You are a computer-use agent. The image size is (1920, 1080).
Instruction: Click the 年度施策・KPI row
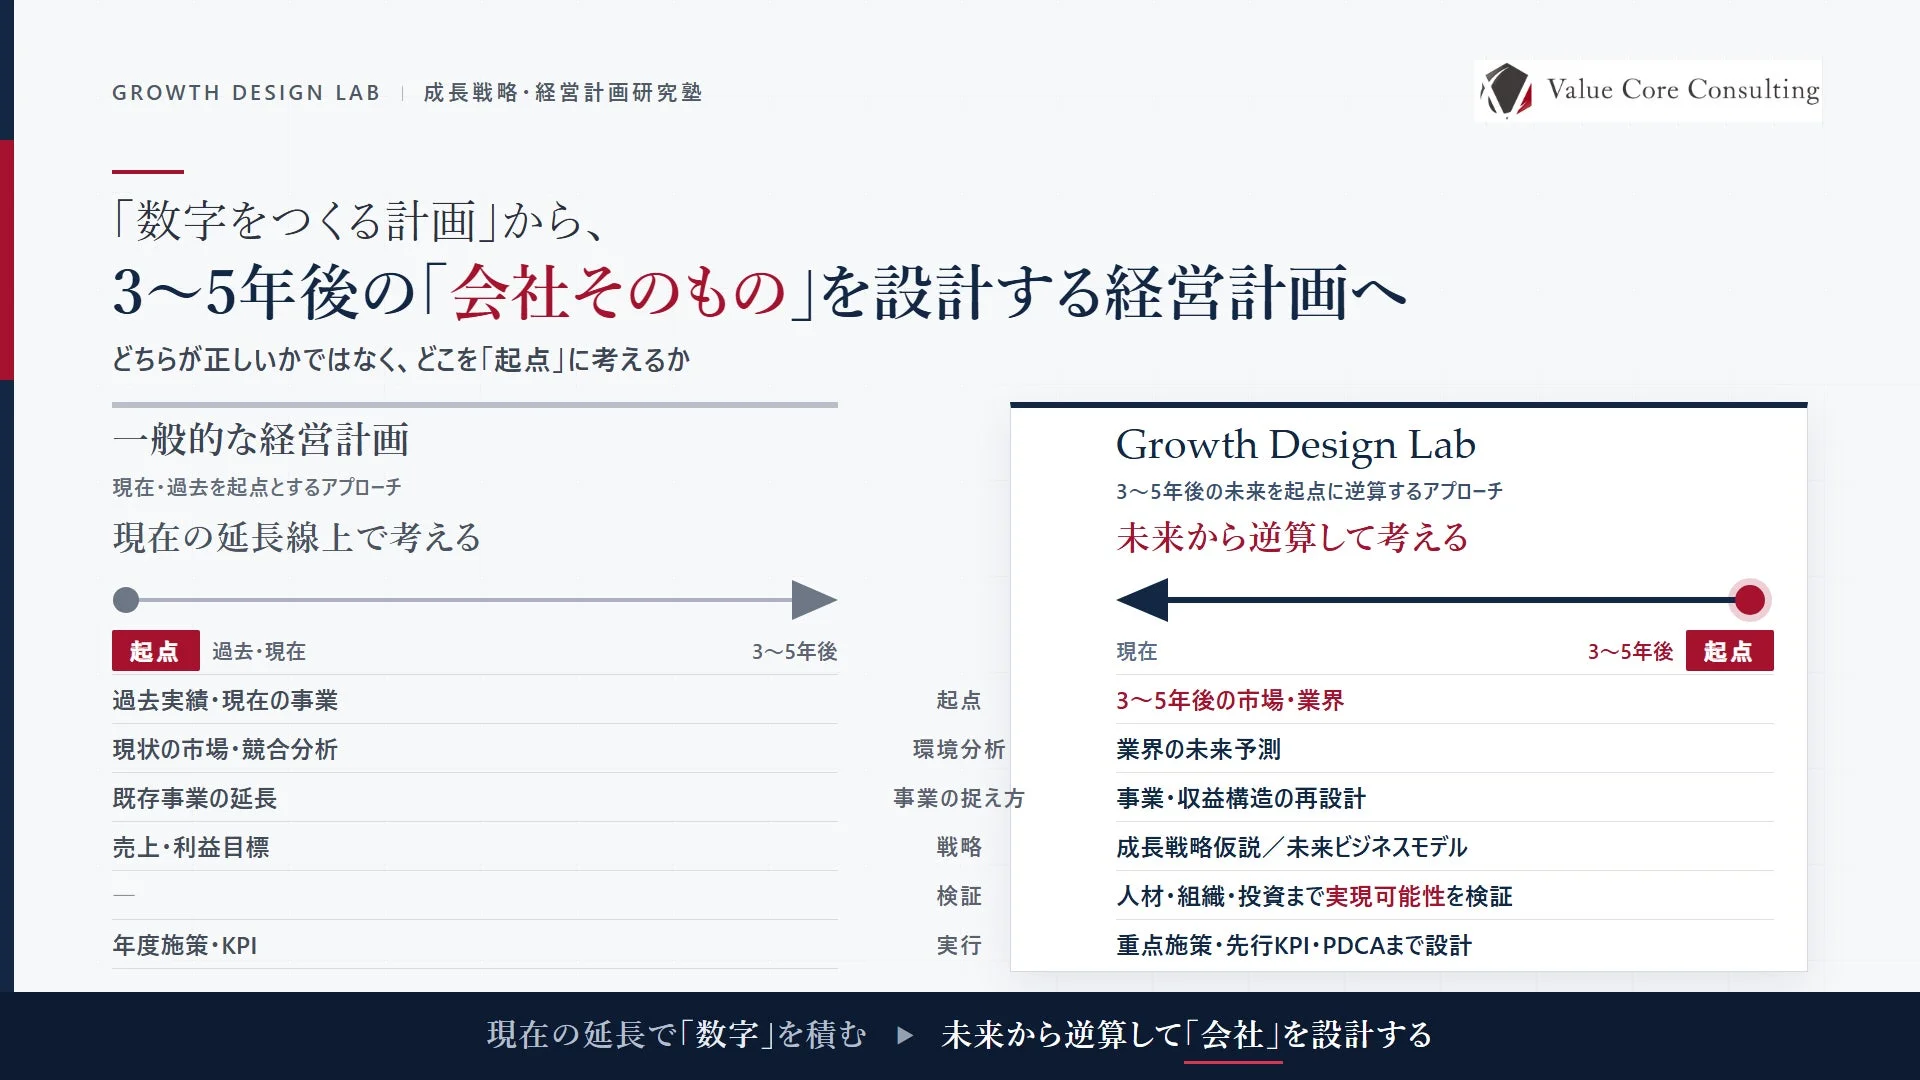475,945
